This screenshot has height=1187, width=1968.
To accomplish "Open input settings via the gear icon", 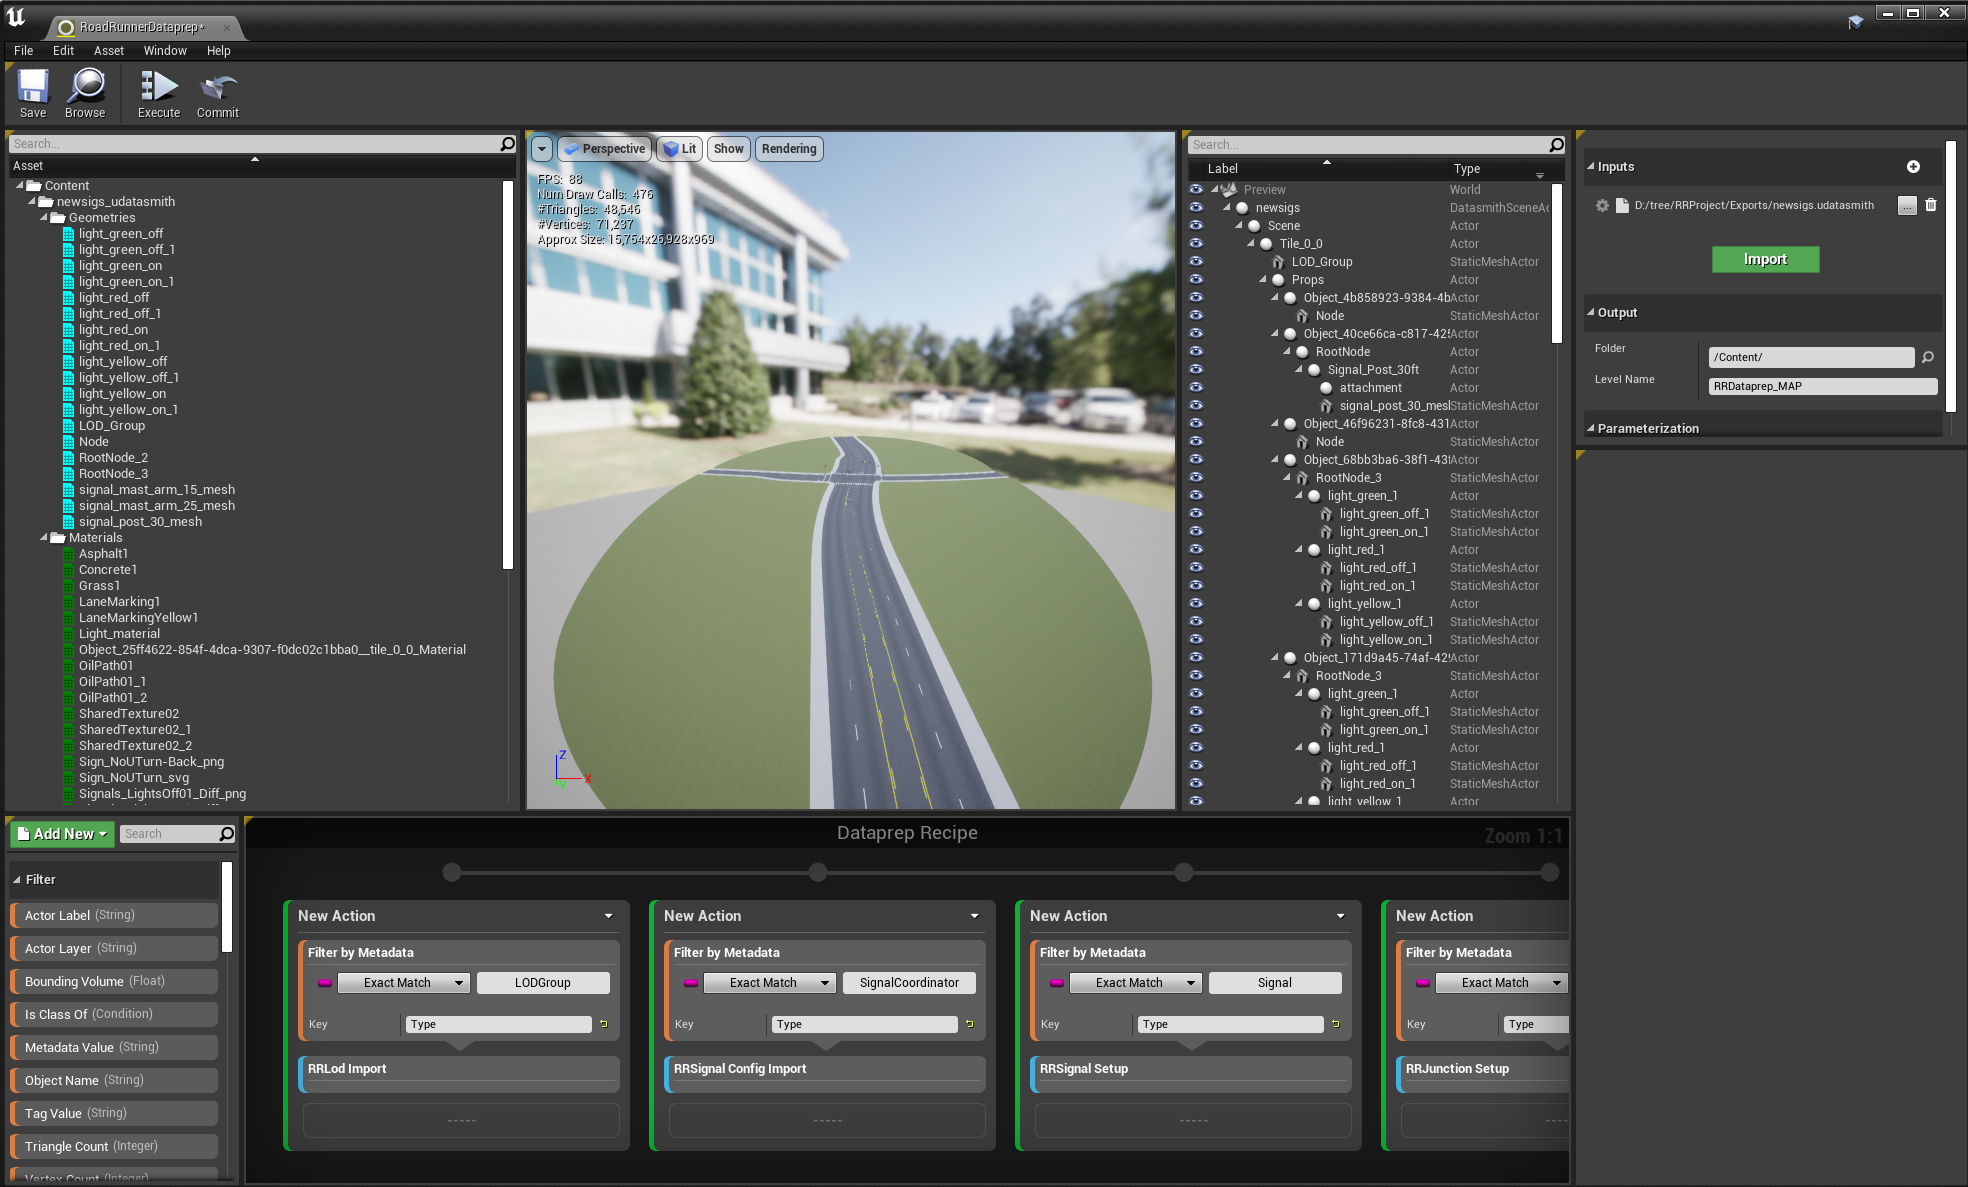I will [x=1602, y=204].
